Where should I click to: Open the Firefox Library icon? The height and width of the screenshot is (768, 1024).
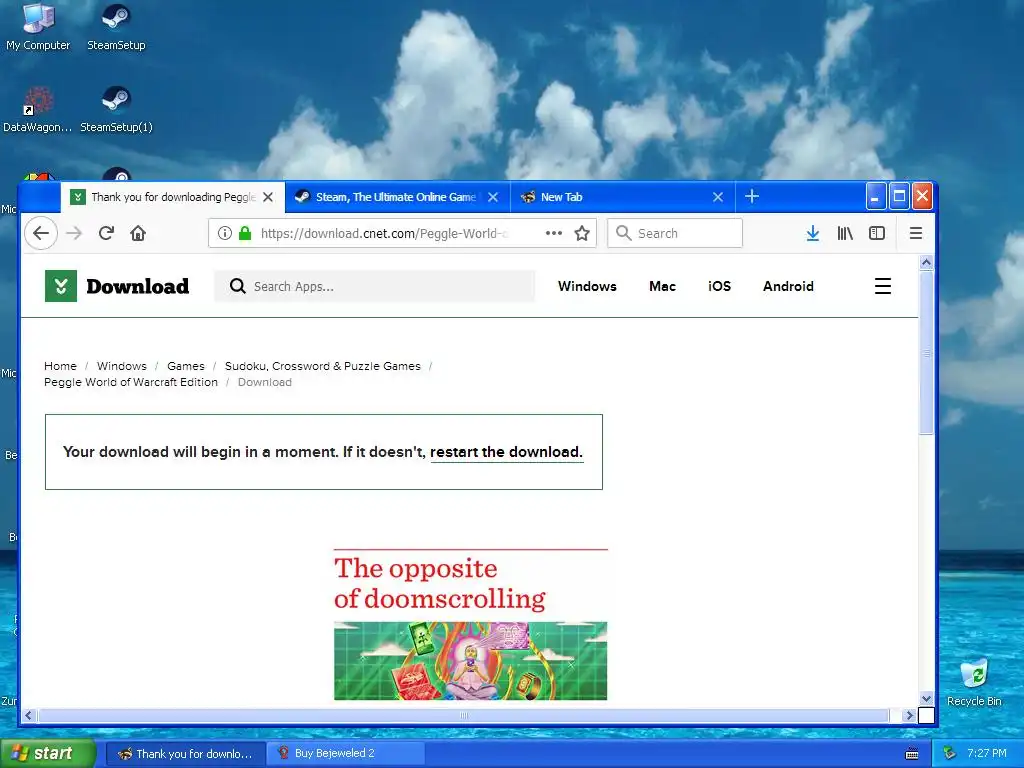tap(845, 233)
